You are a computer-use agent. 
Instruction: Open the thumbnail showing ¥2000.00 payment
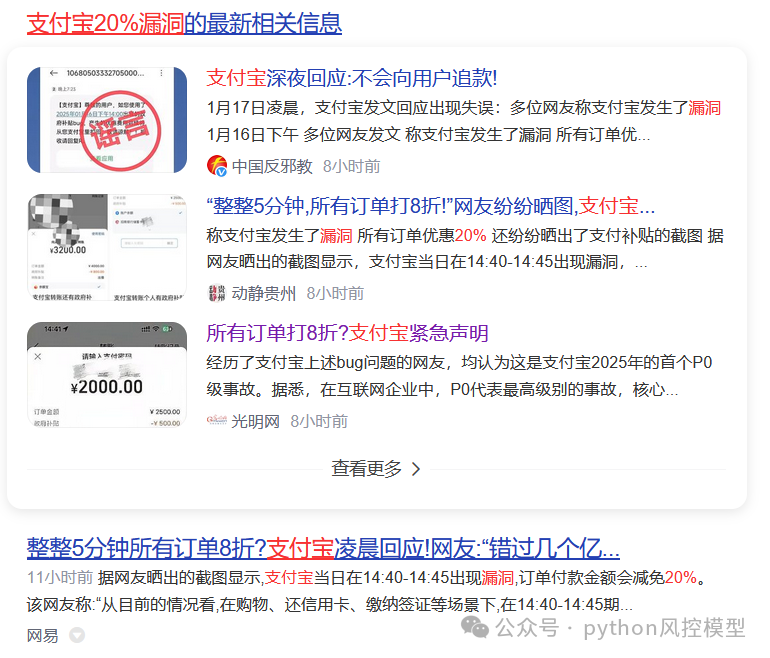click(107, 375)
